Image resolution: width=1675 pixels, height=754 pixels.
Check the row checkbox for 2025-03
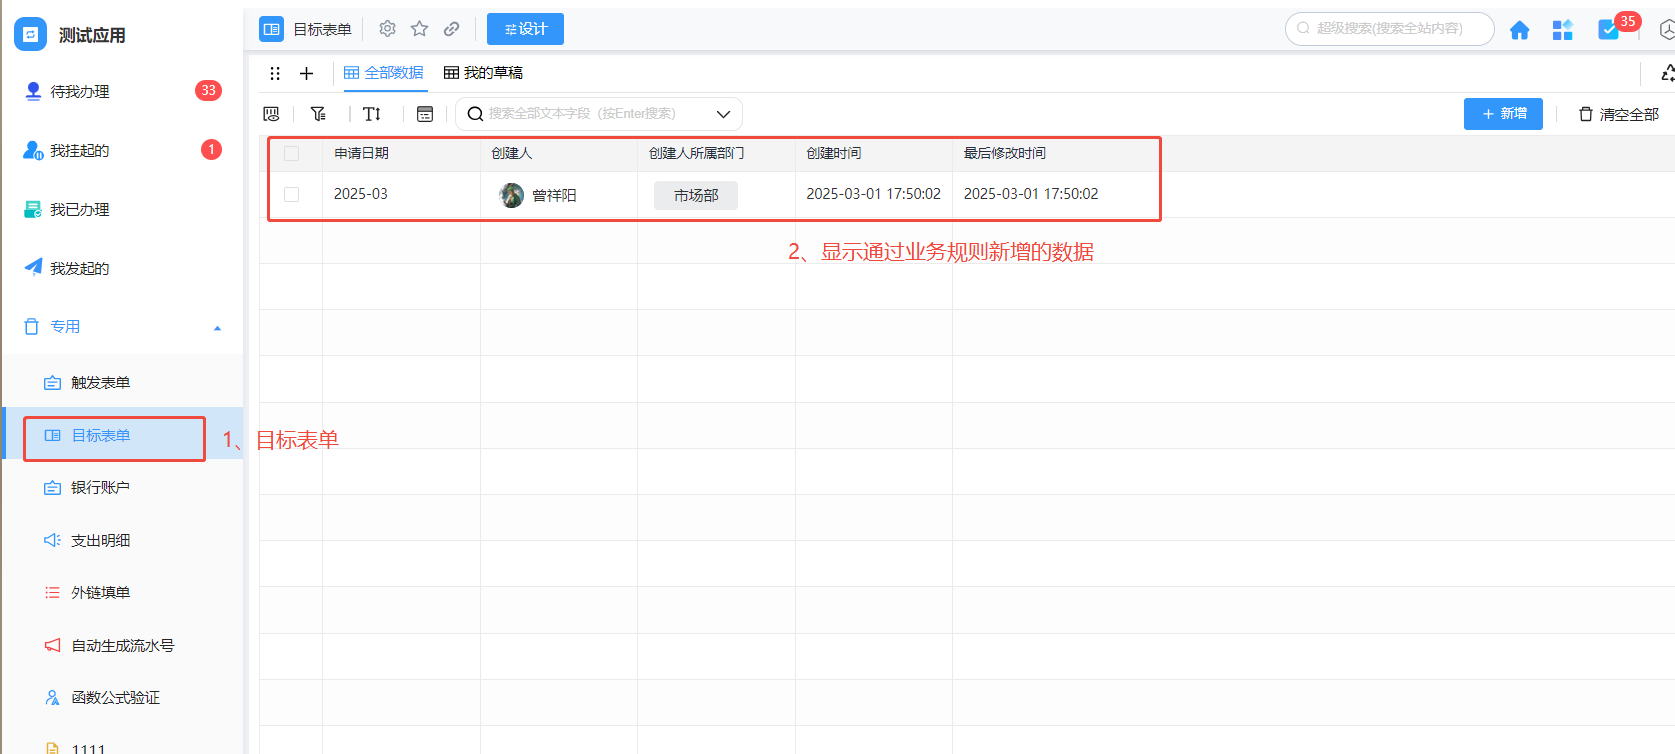pyautogui.click(x=292, y=194)
